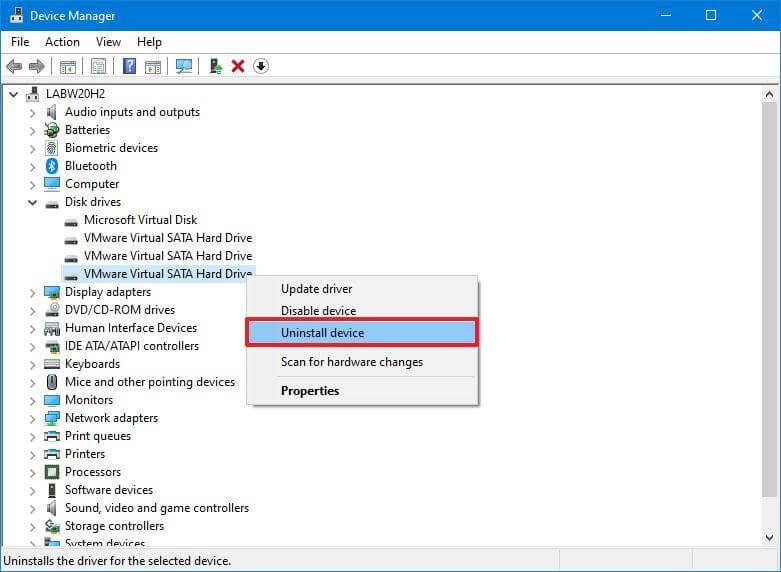781x572 pixels.
Task: Click the Update driver toolbar icon
Action: point(215,66)
